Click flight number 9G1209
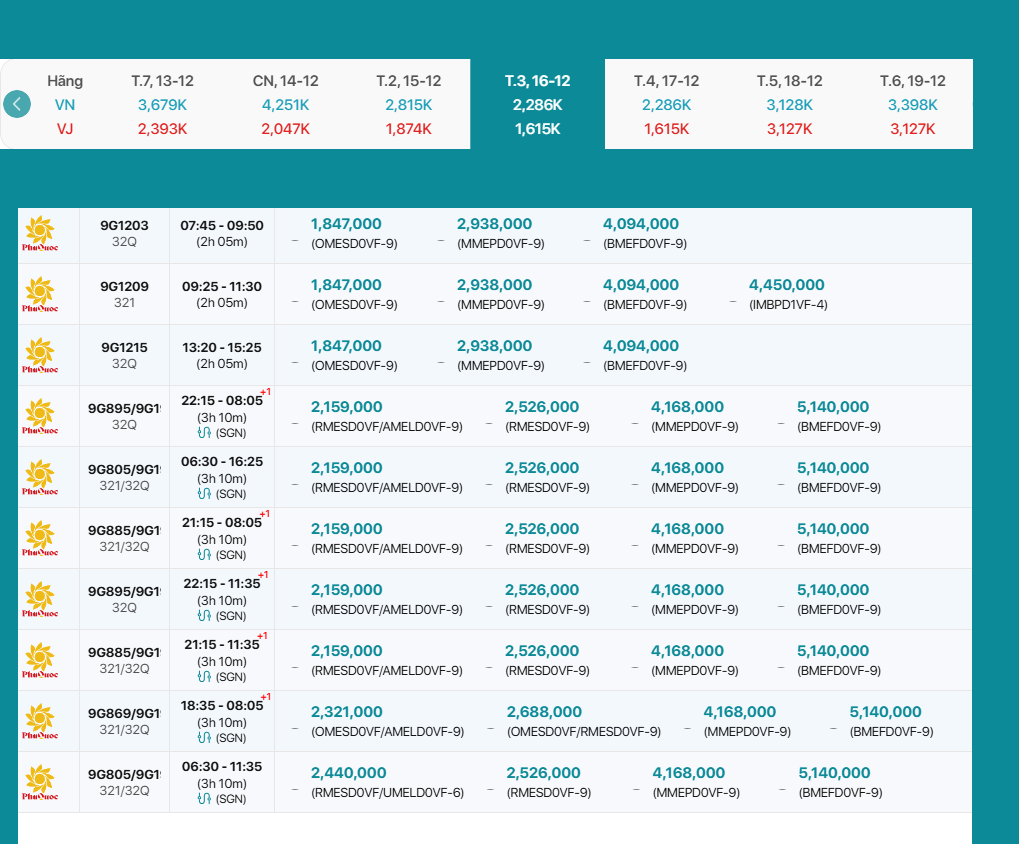This screenshot has height=844, width=1019. pos(124,287)
